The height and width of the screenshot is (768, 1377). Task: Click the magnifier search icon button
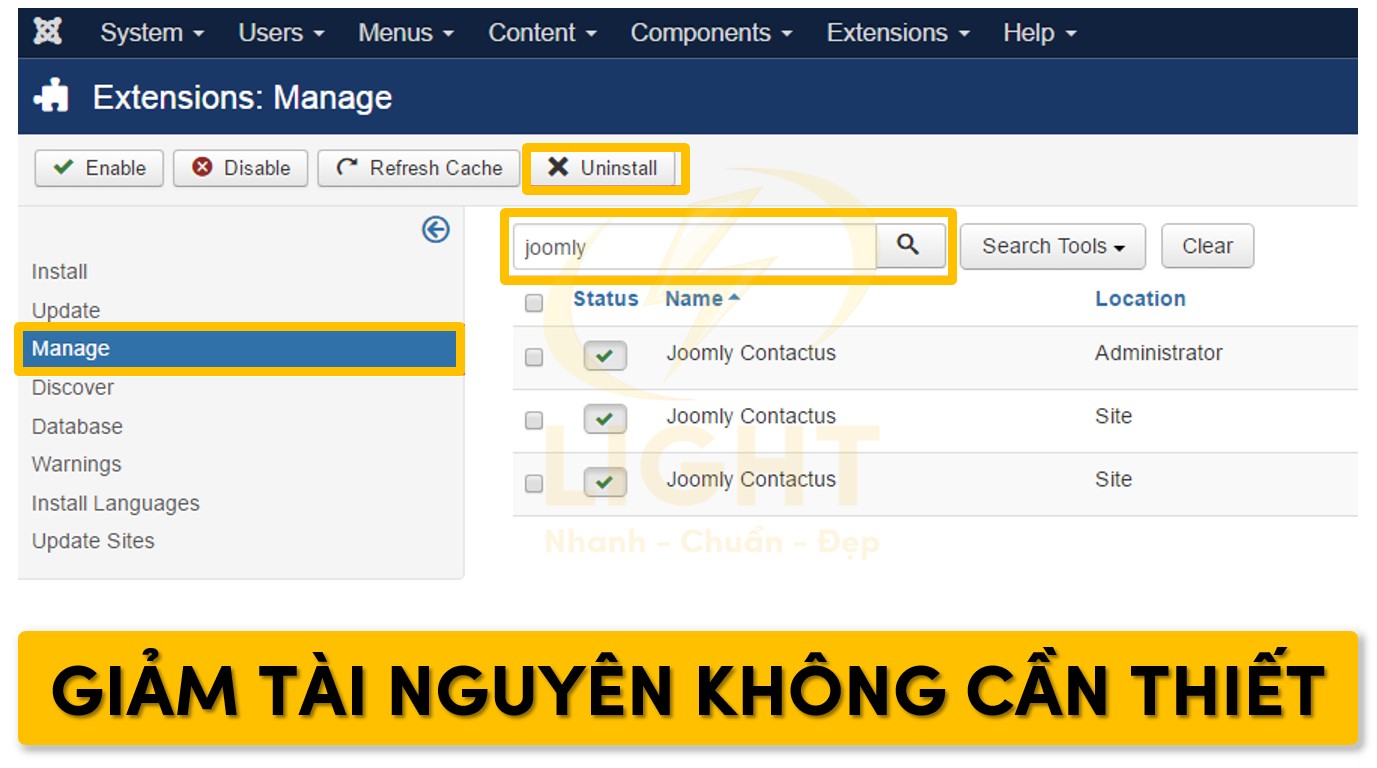(909, 245)
